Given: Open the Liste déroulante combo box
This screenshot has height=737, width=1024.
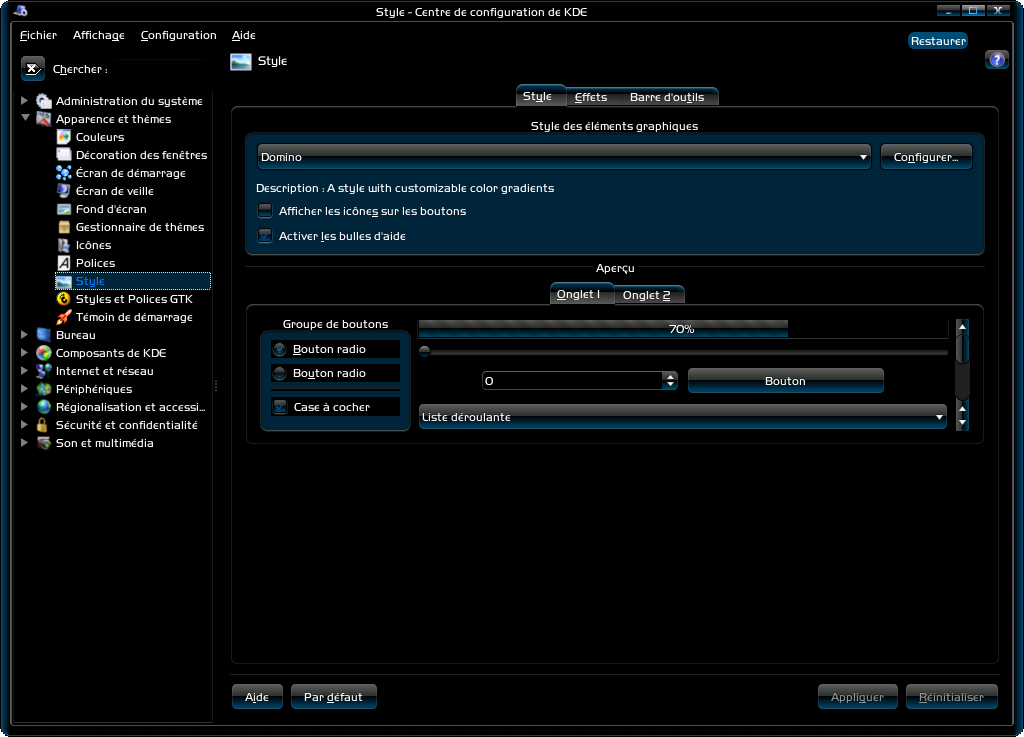Looking at the screenshot, I should click(682, 416).
